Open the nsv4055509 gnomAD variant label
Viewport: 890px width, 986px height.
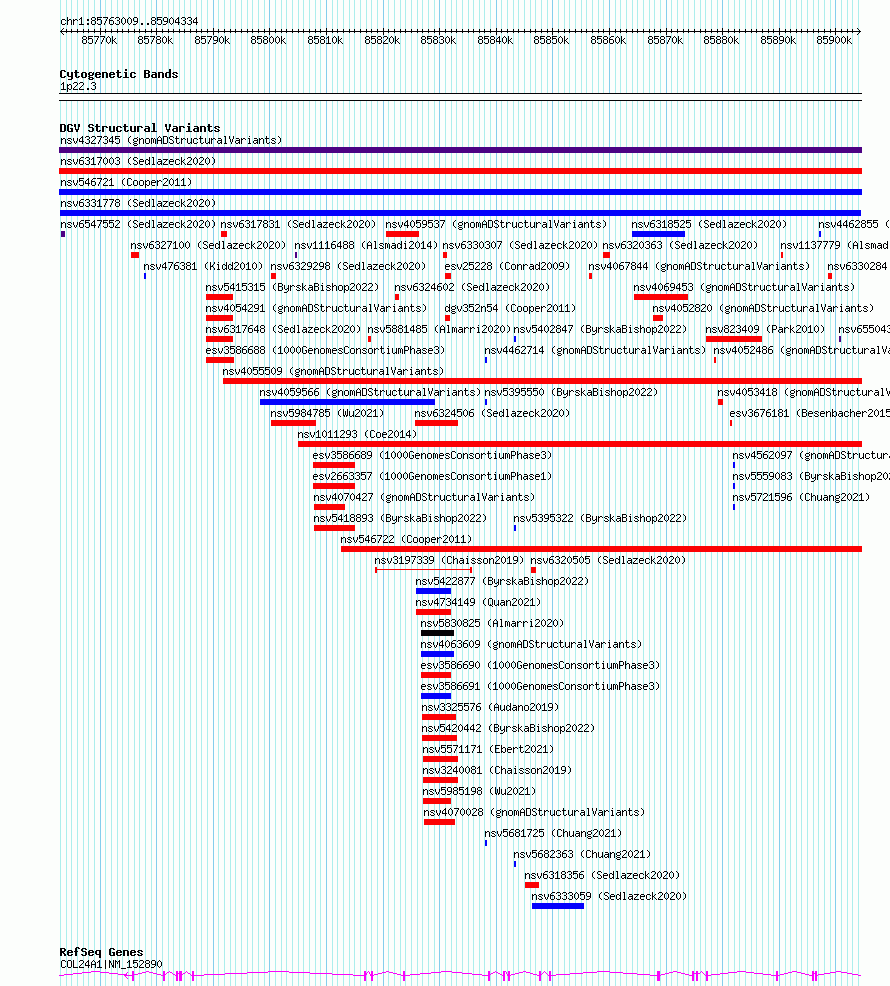(x=333, y=371)
